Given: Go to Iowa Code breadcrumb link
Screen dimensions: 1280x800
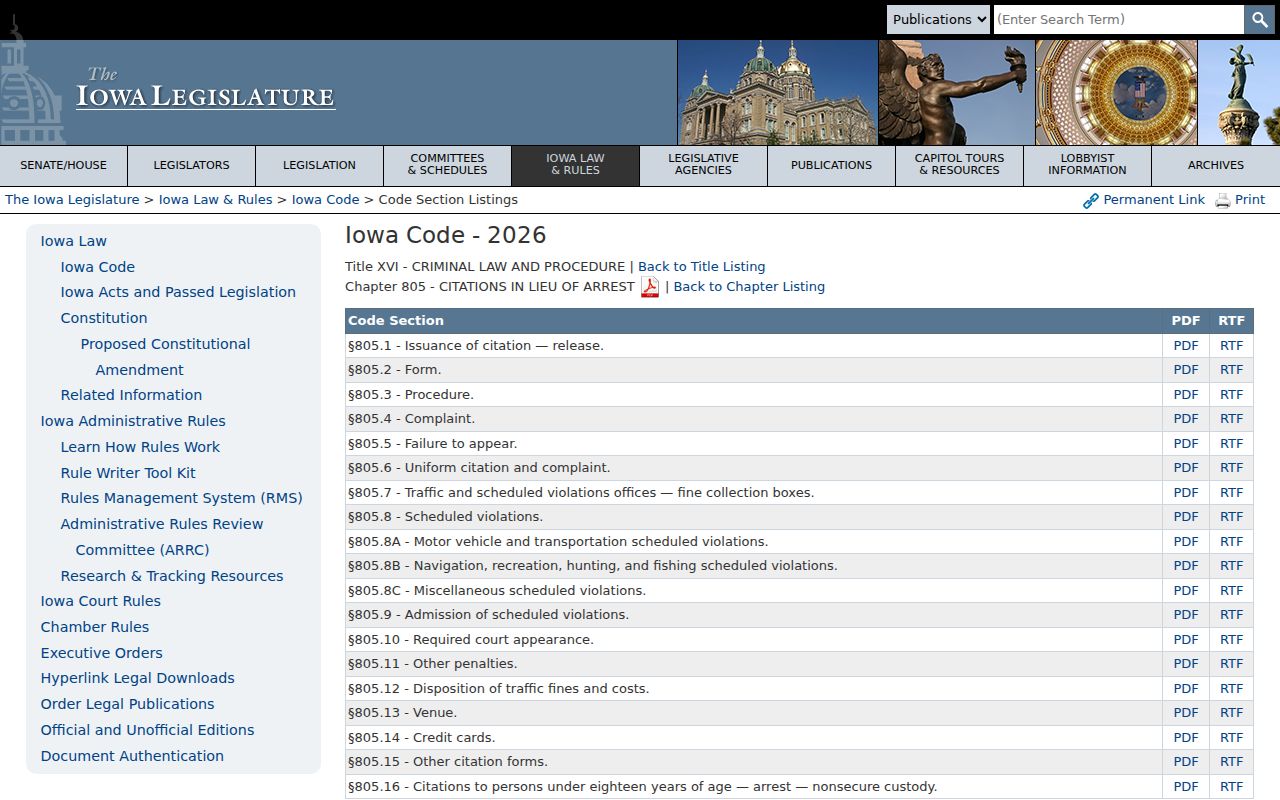Looking at the screenshot, I should (x=325, y=200).
